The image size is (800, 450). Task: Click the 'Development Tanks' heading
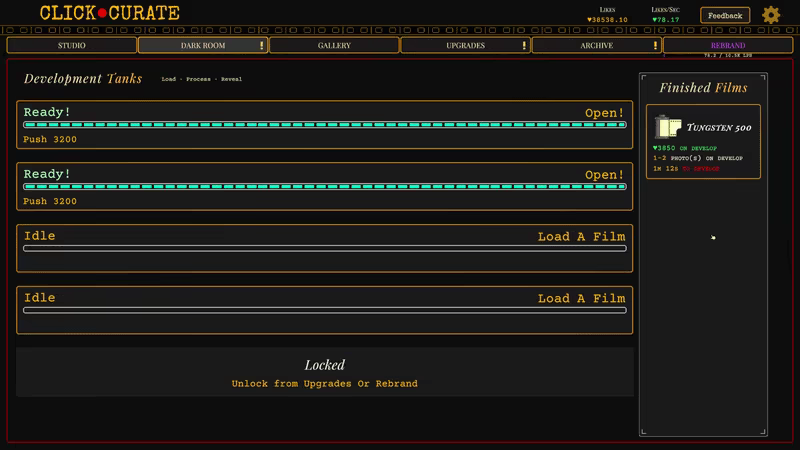[83, 79]
